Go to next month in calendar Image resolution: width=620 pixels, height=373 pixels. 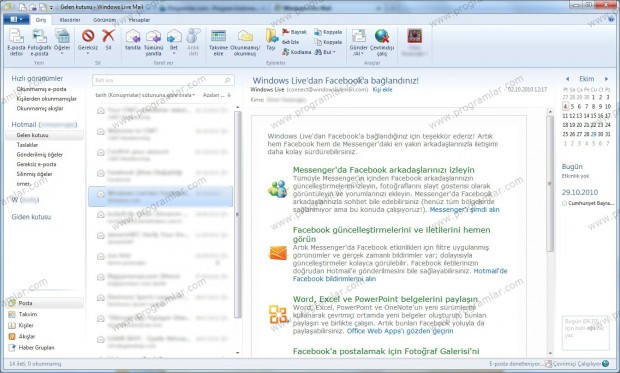[606, 79]
